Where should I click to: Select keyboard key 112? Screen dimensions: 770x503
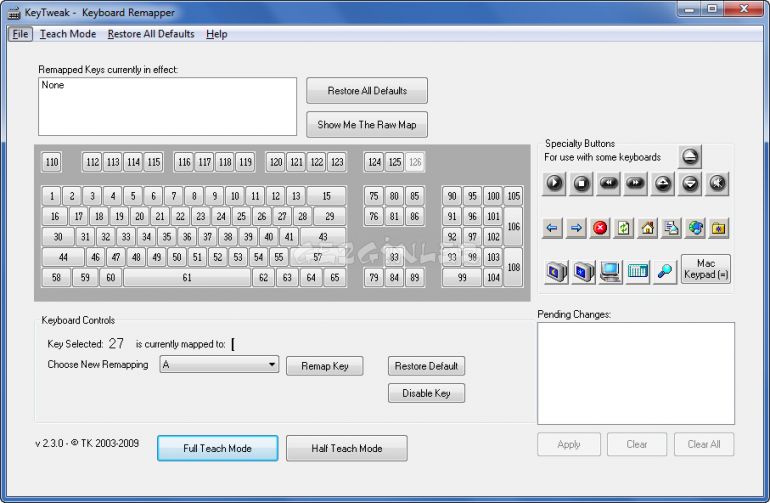tap(92, 162)
